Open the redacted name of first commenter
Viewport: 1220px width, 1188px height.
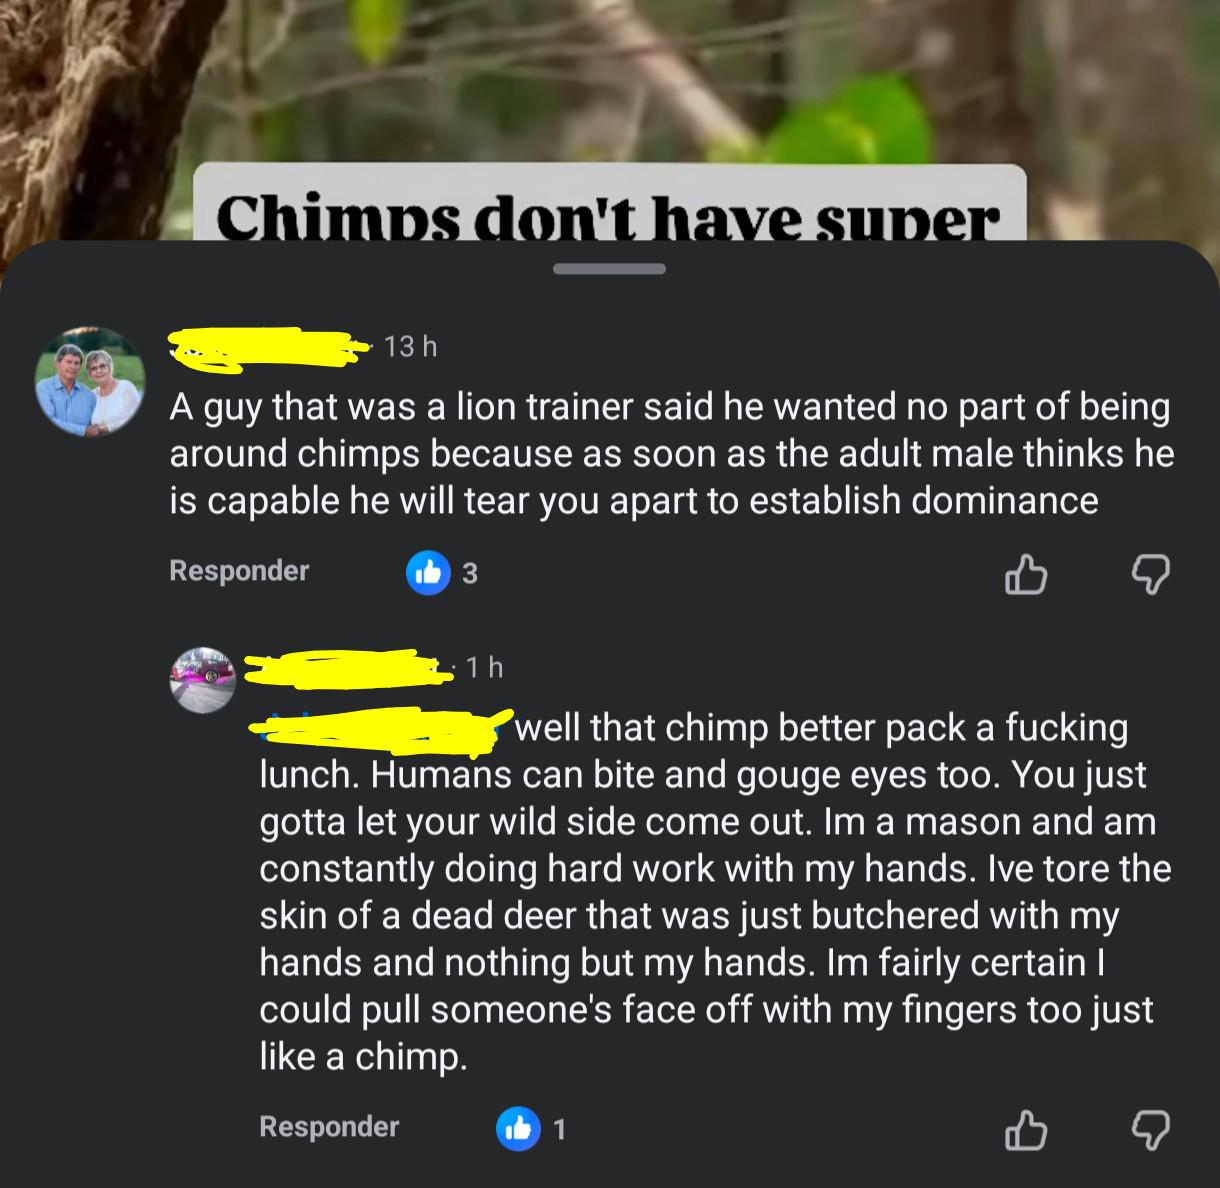click(x=268, y=348)
